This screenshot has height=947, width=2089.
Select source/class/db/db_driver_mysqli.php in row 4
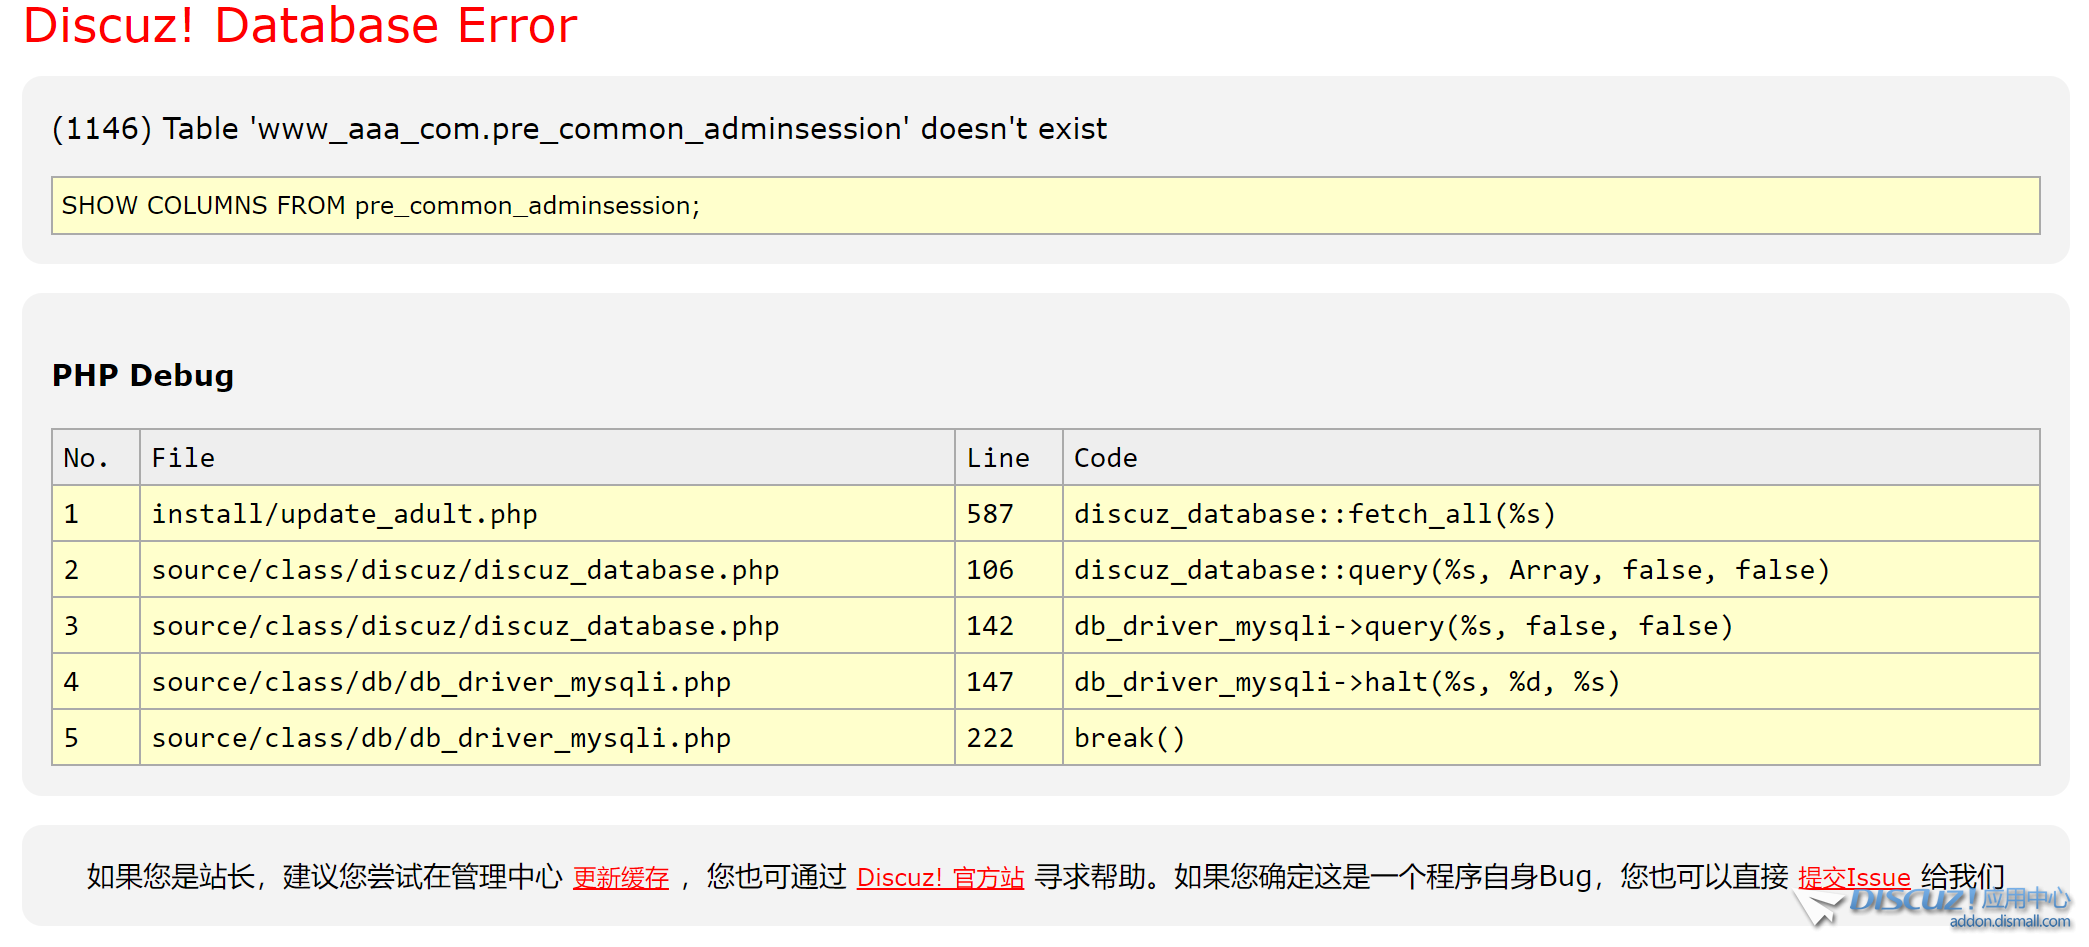pos(441,681)
